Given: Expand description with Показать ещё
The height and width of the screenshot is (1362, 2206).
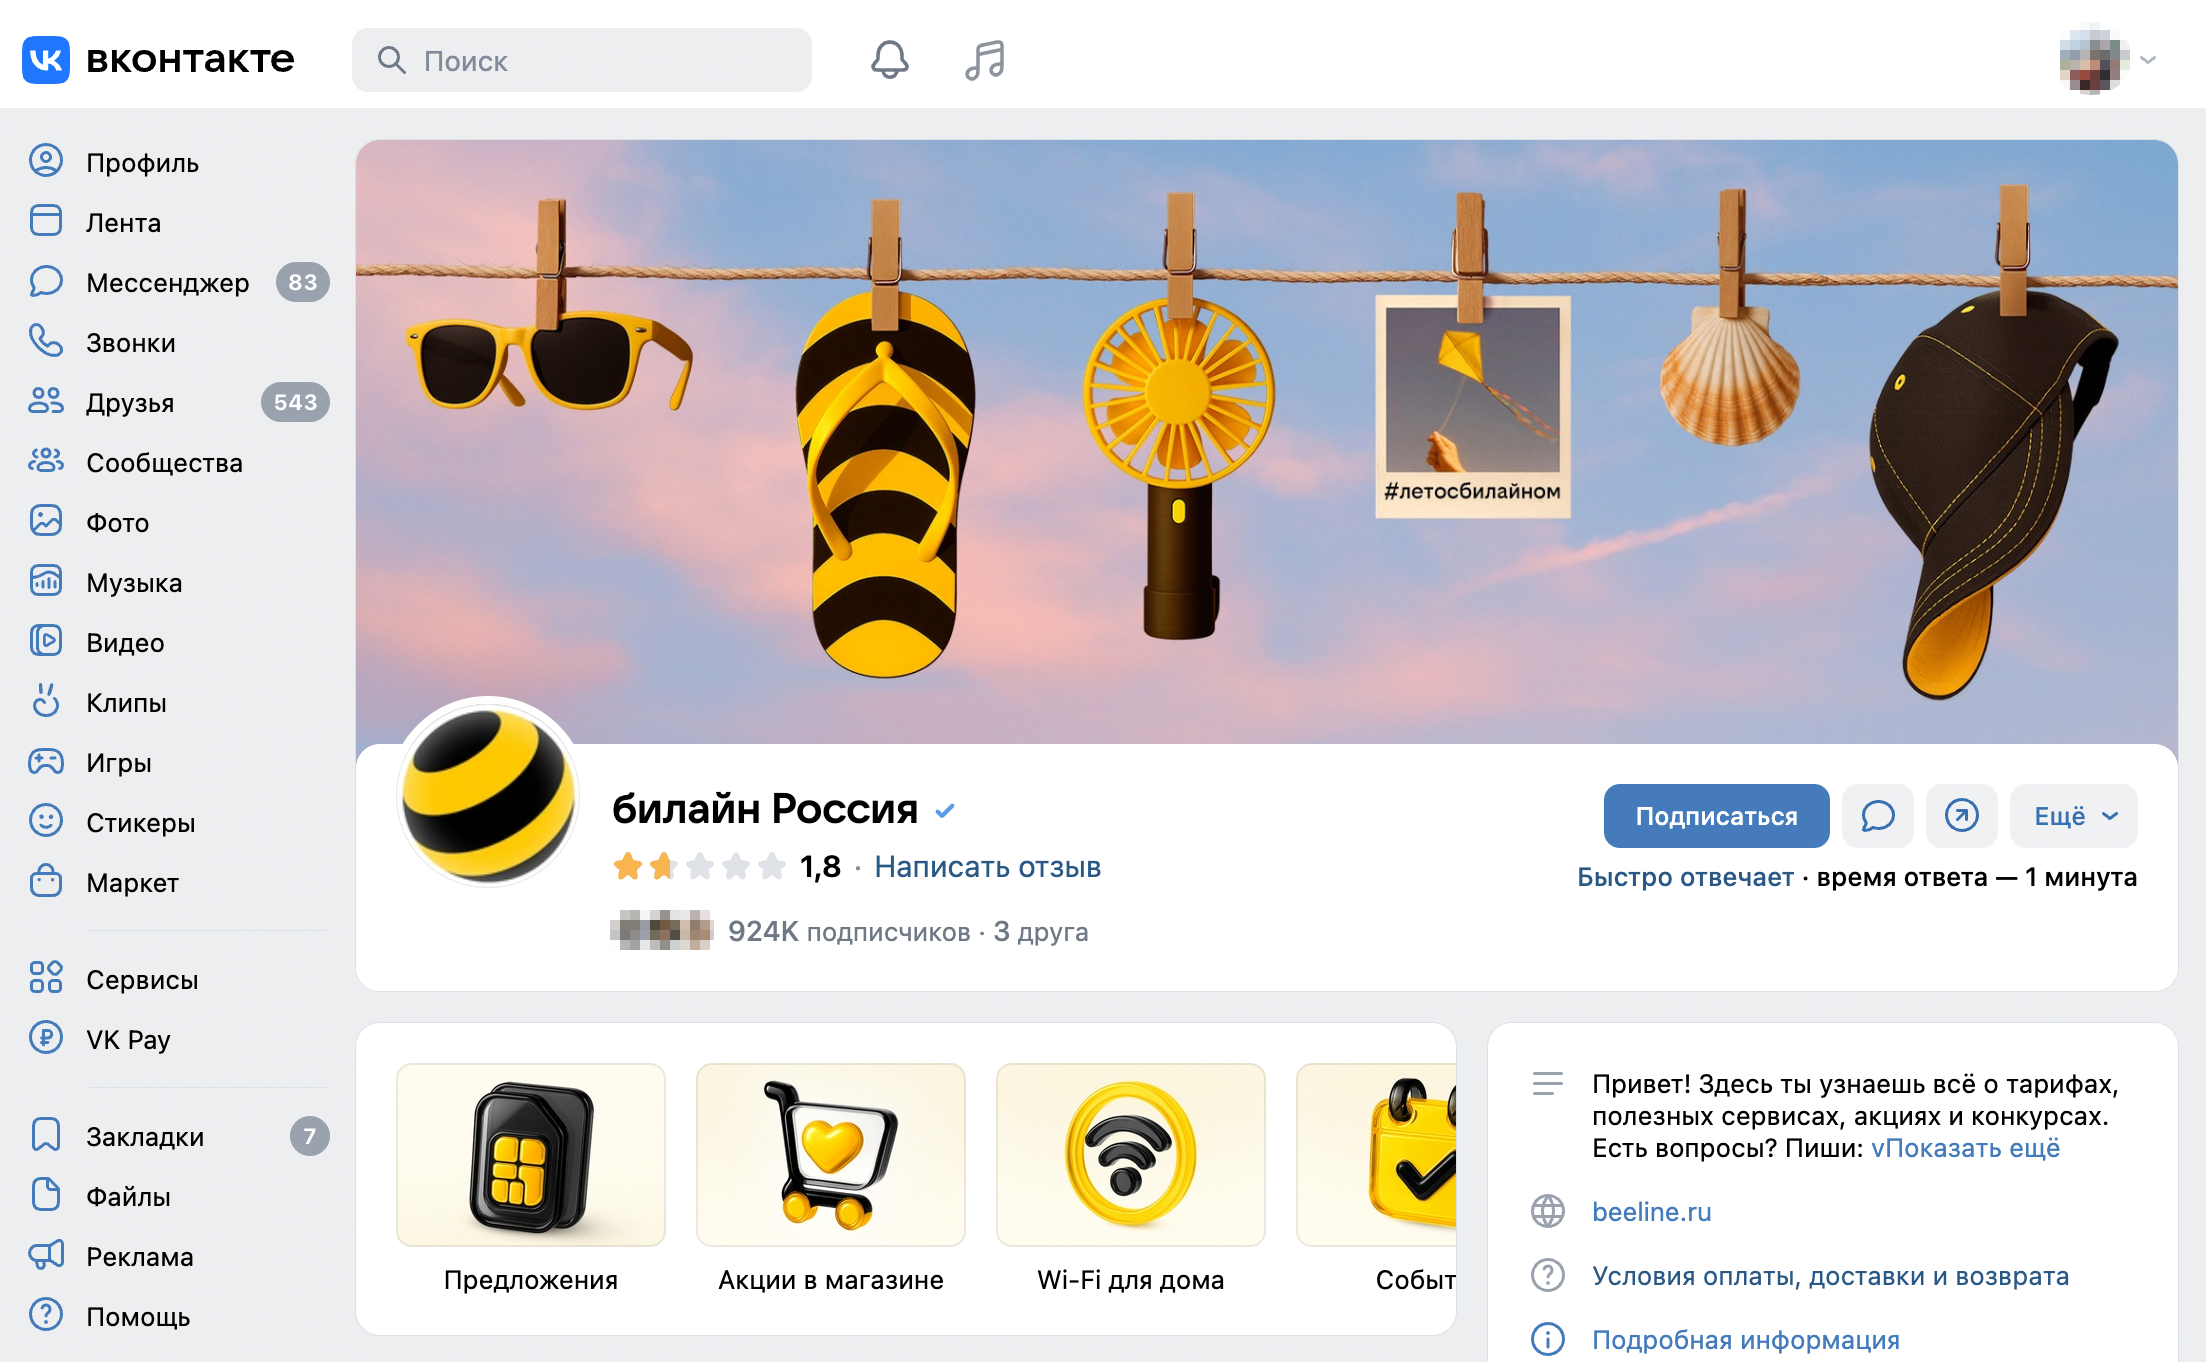Looking at the screenshot, I should point(1972,1148).
